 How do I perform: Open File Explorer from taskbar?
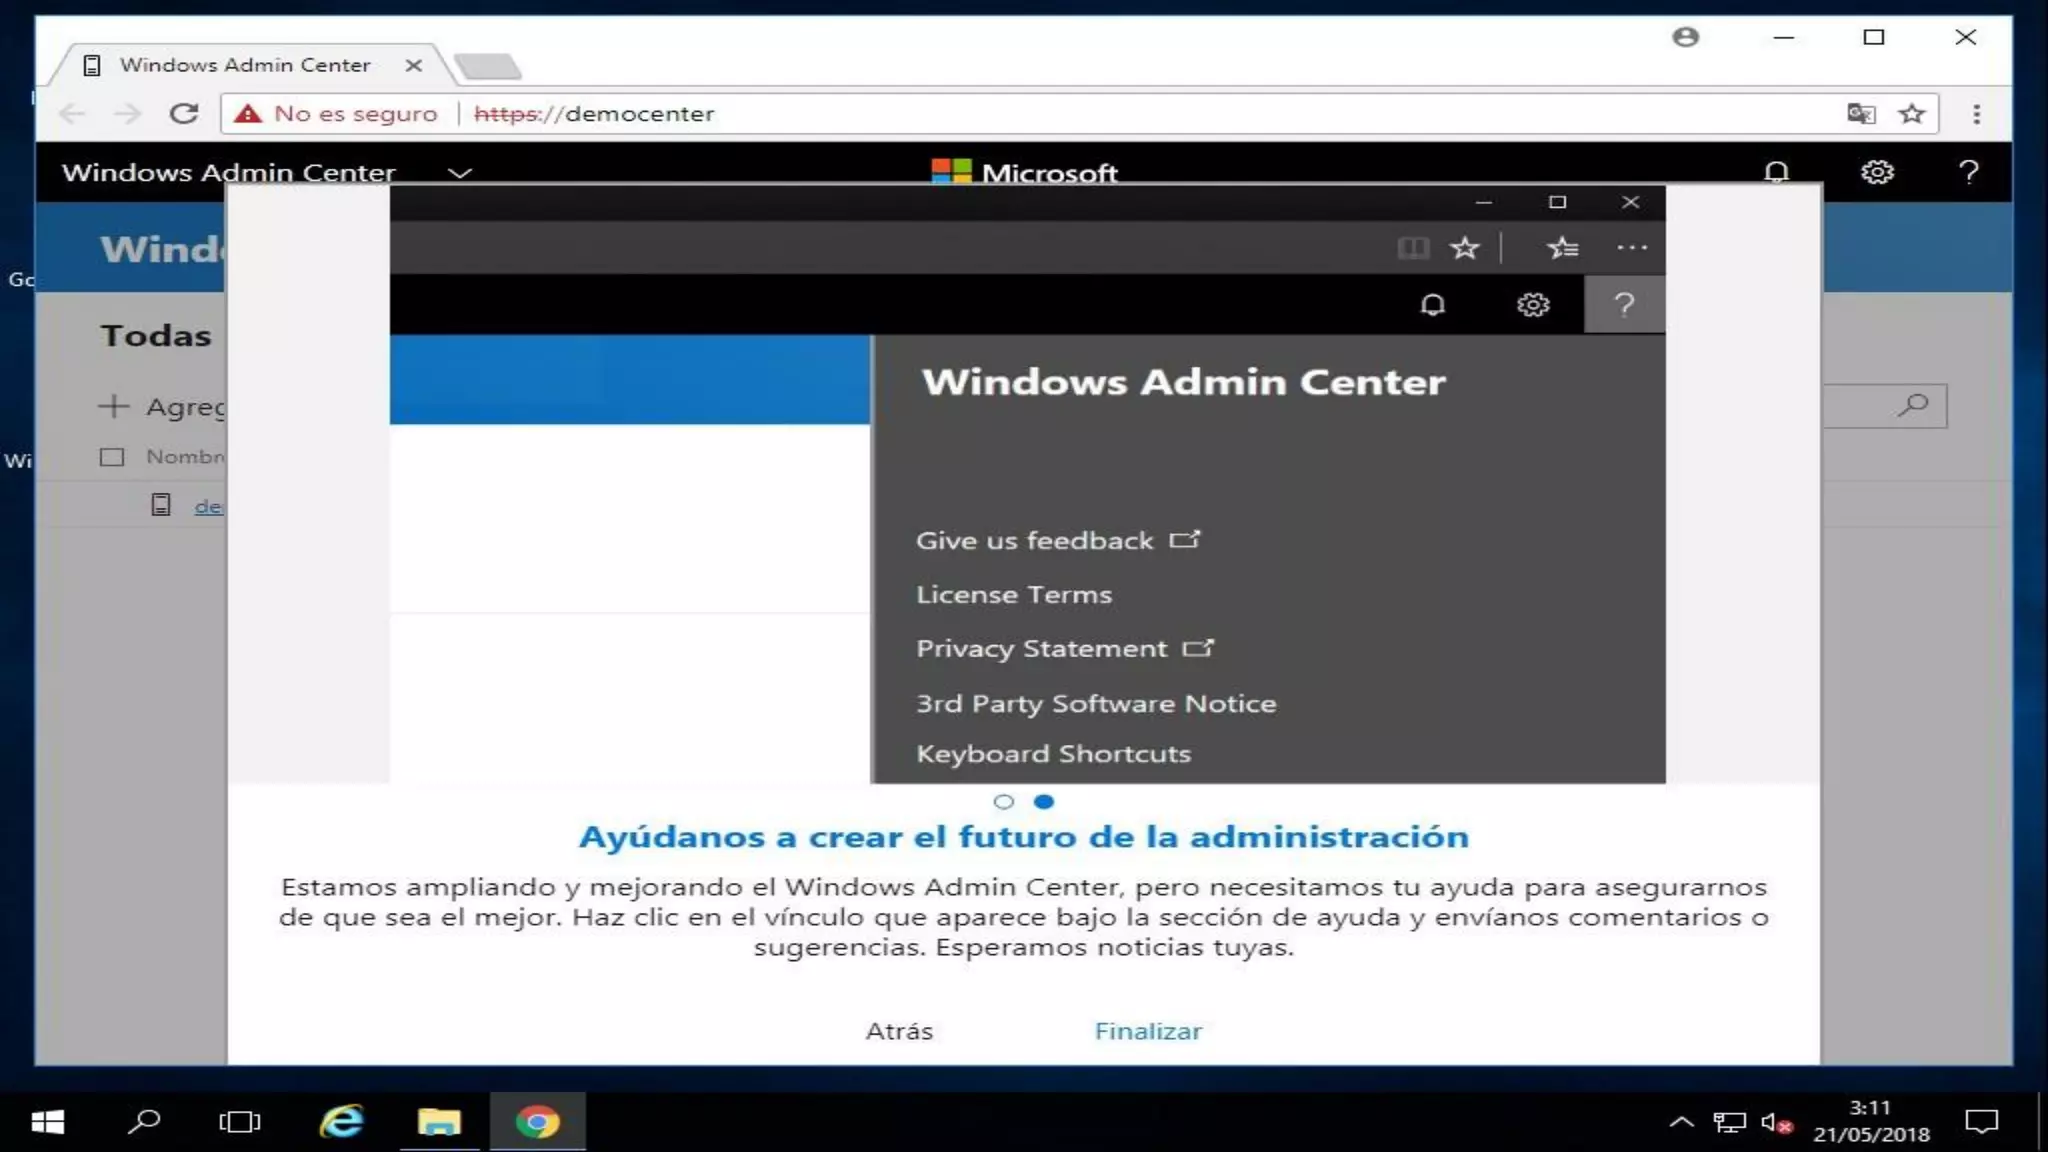pyautogui.click(x=439, y=1122)
